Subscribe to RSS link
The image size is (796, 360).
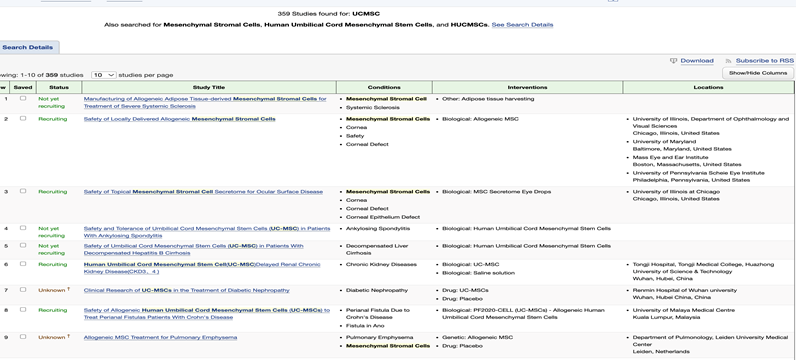pyautogui.click(x=765, y=61)
